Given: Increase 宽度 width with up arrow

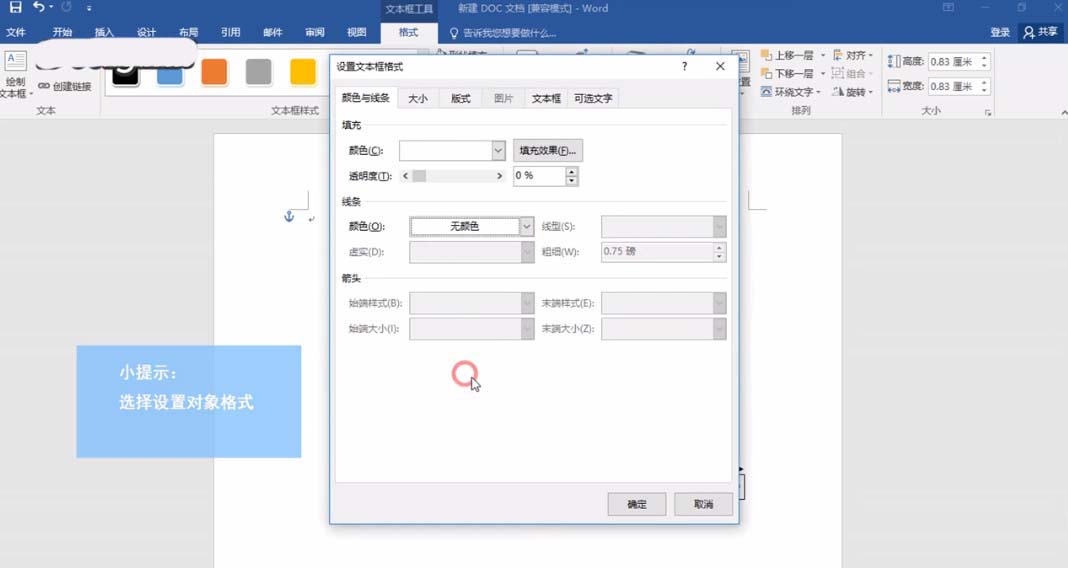Looking at the screenshot, I should 984,82.
